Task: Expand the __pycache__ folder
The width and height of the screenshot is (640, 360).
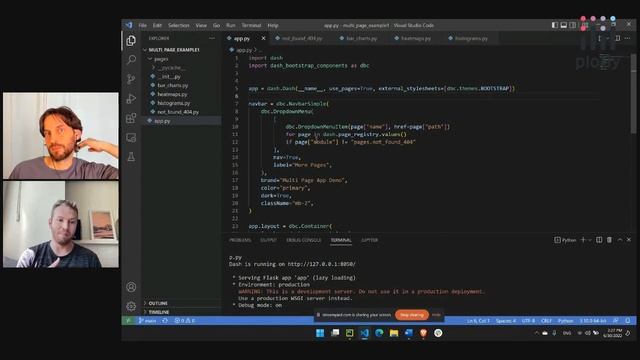Action: [171, 68]
